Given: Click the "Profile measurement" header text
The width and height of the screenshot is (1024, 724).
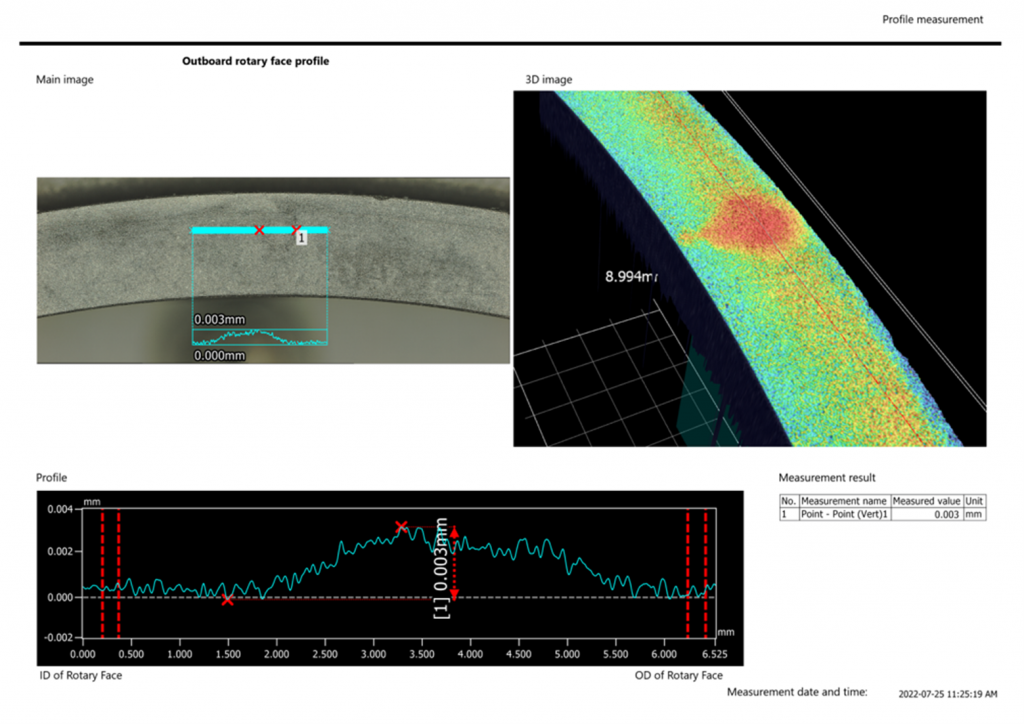Looking at the screenshot, I should point(932,20).
